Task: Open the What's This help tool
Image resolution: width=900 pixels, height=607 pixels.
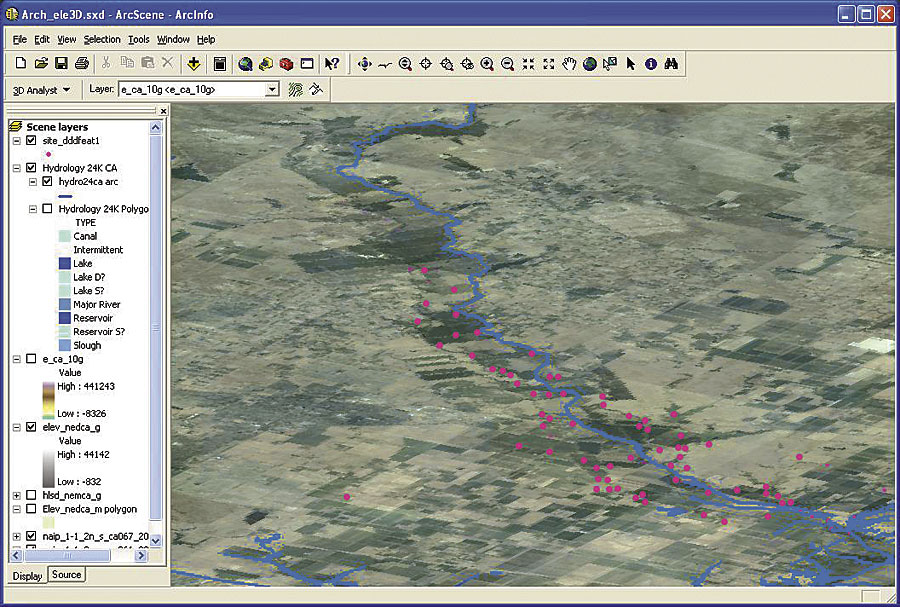Action: coord(332,64)
